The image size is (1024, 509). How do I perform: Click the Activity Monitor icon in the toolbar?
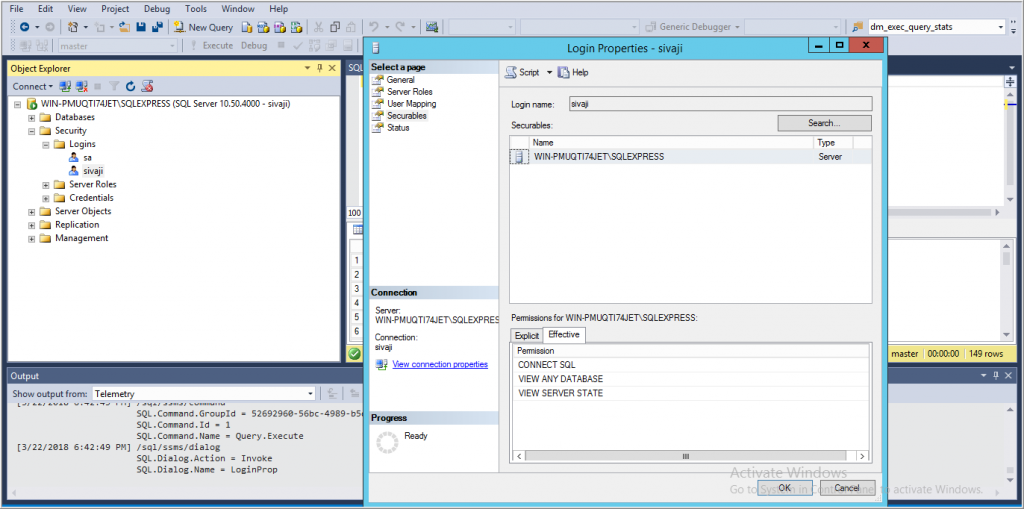[x=432, y=27]
